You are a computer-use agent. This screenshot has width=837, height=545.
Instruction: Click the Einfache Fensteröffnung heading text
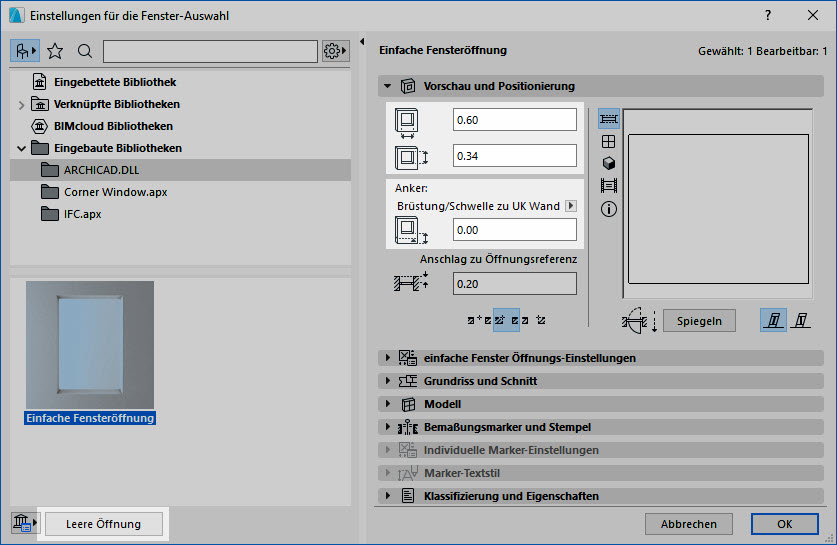point(443,50)
